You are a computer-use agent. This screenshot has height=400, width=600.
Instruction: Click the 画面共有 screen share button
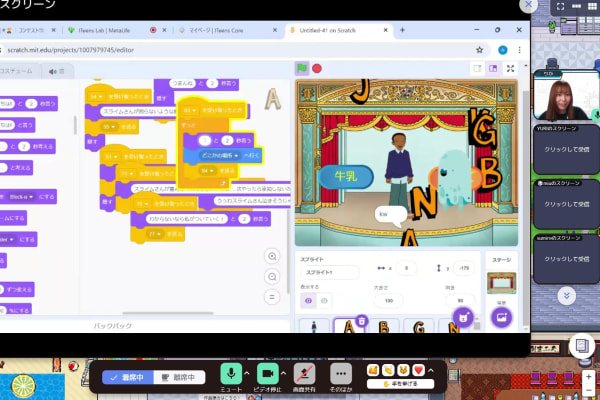click(304, 376)
